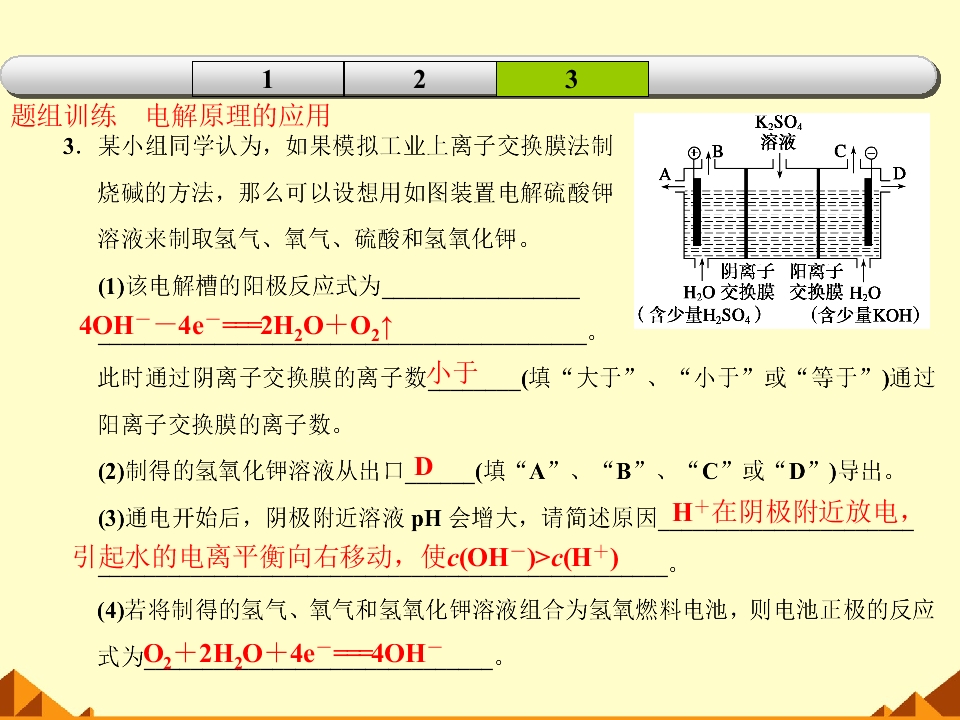Image resolution: width=960 pixels, height=720 pixels.
Task: Click the red text H⁺在阴极附近放电
Action: (x=791, y=512)
